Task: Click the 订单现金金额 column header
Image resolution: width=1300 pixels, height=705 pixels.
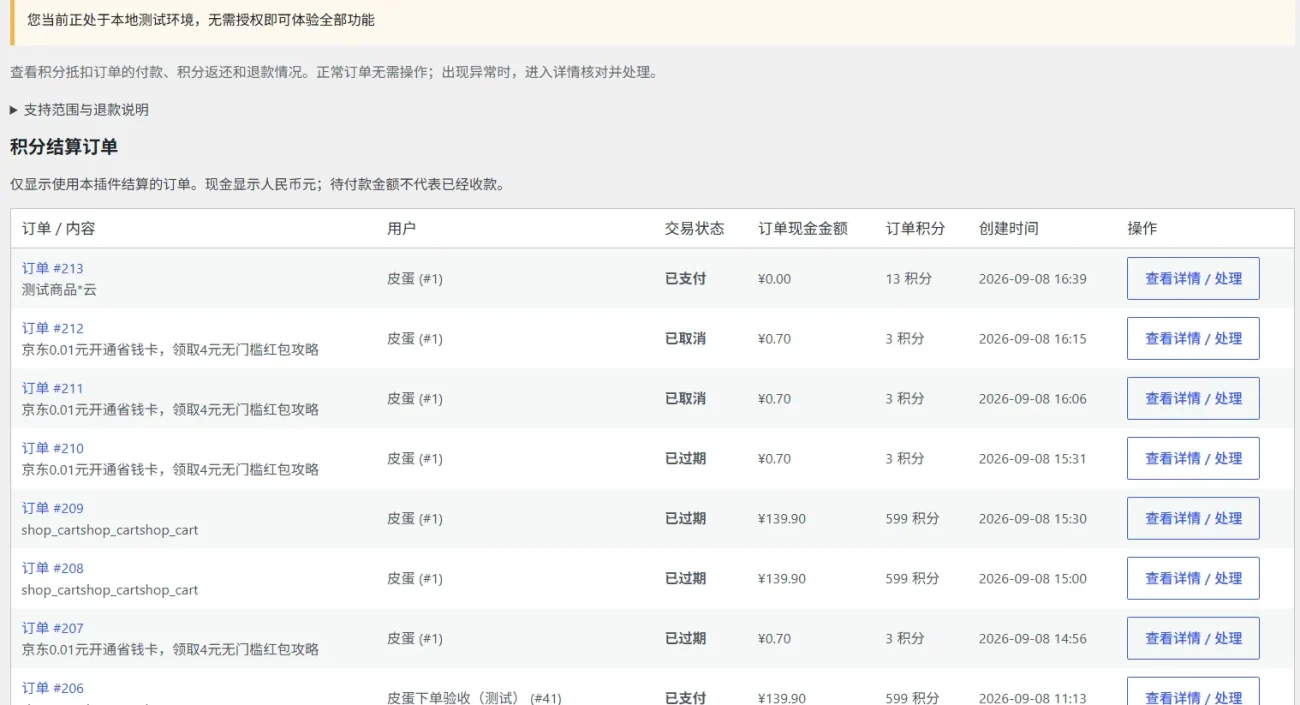Action: point(803,229)
